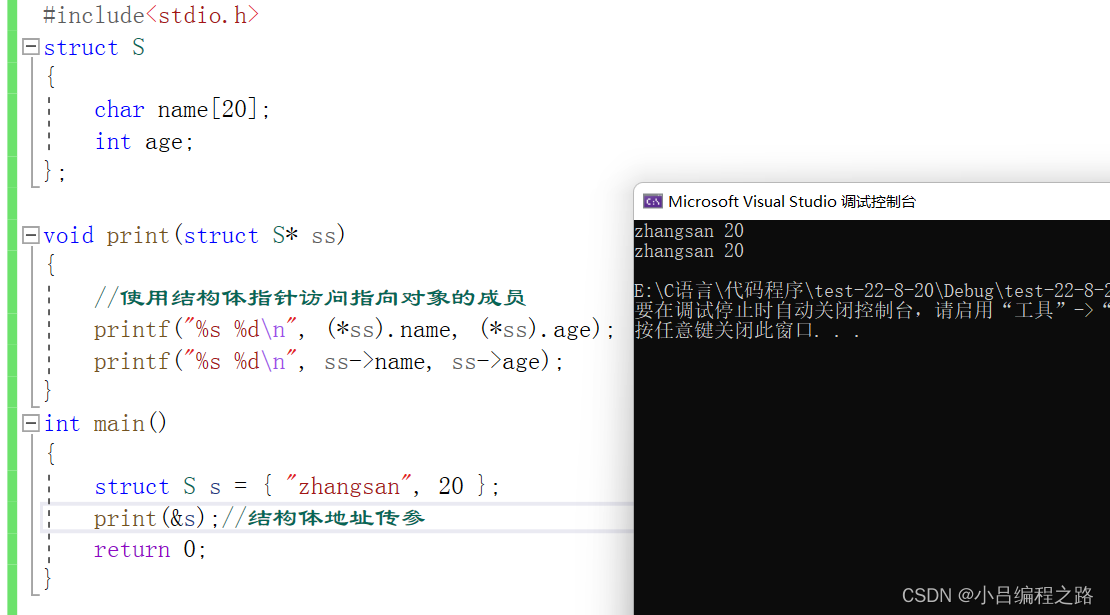This screenshot has height=615, width=1110.
Task: Click the comment 结构体地址传参
Action: (x=324, y=518)
